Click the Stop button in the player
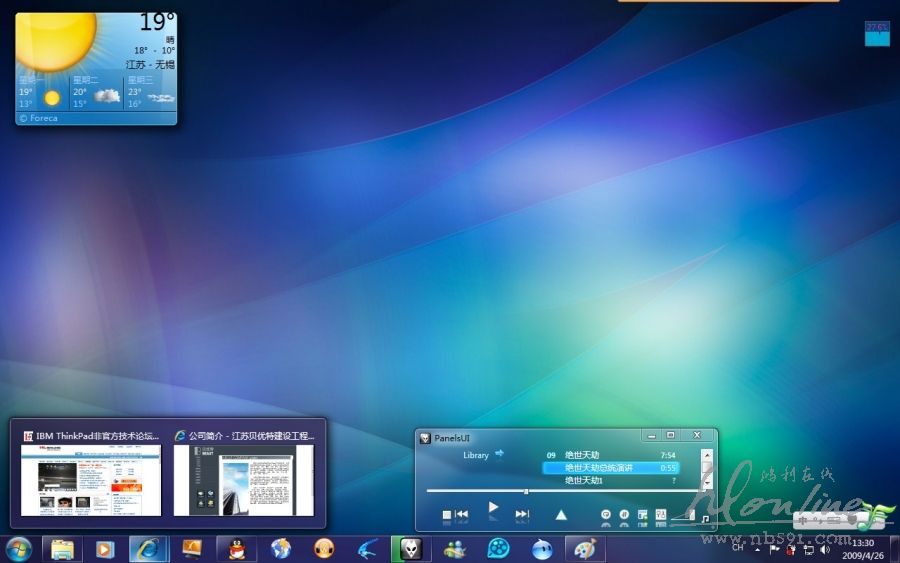The width and height of the screenshot is (900, 563). [x=447, y=514]
